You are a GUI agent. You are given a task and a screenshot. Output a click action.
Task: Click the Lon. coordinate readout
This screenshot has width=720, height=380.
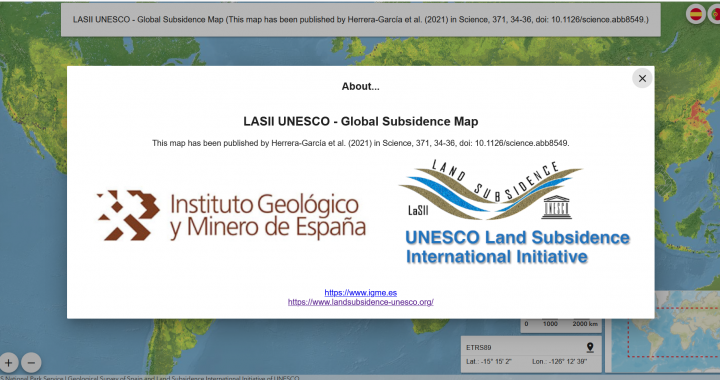coord(559,361)
